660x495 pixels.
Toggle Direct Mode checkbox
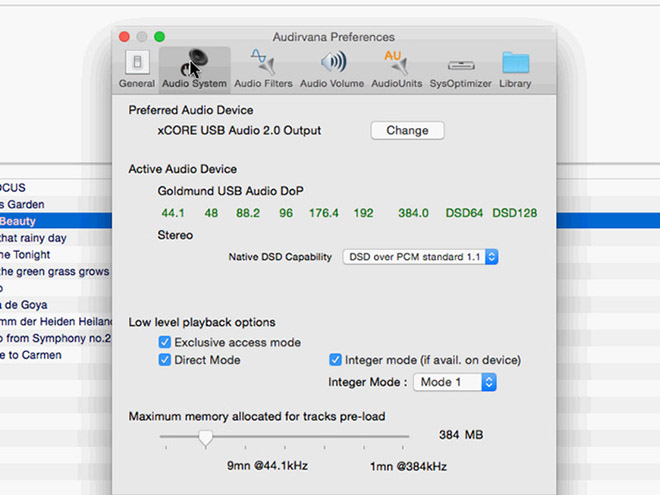point(165,360)
